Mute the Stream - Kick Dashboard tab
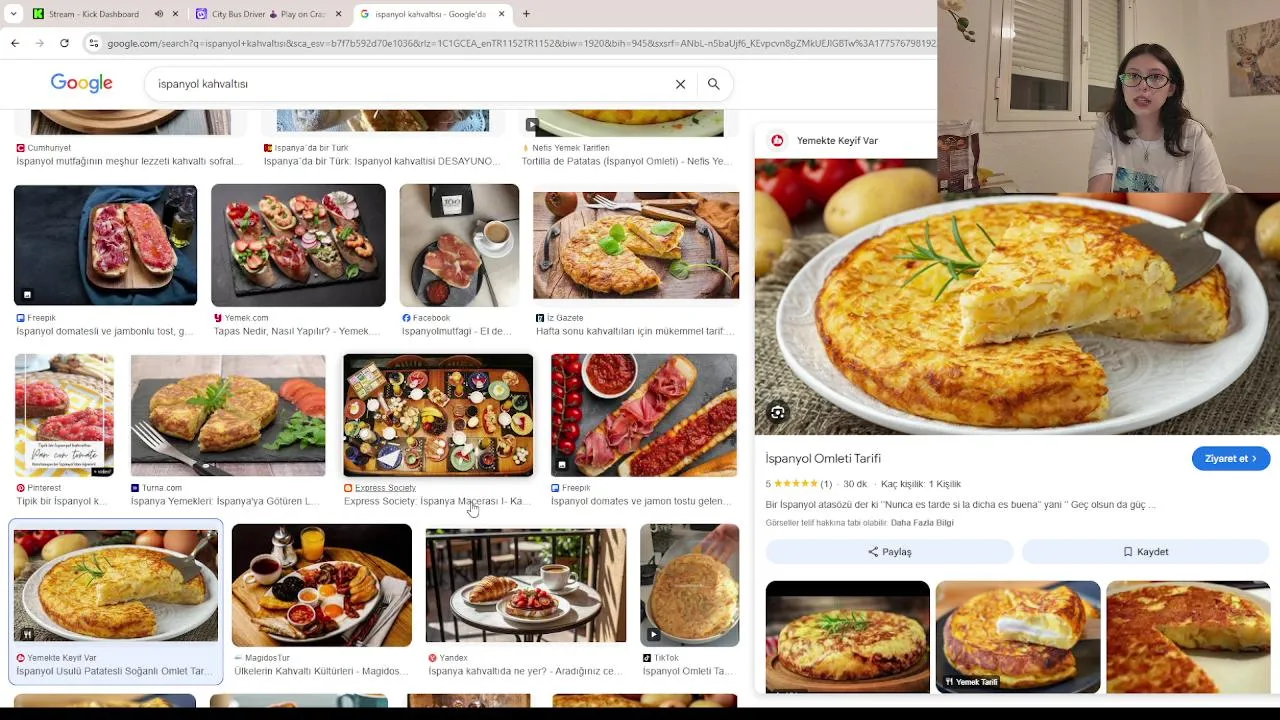The width and height of the screenshot is (1280, 720). click(x=158, y=14)
